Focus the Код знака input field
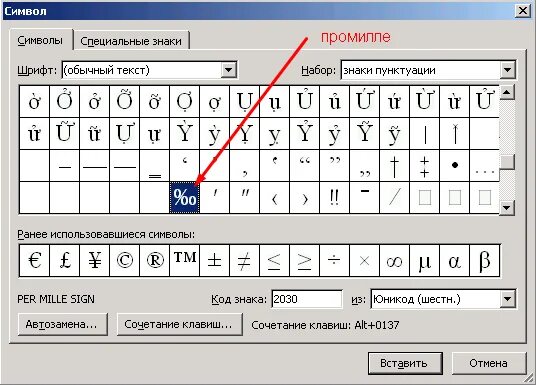 point(307,299)
